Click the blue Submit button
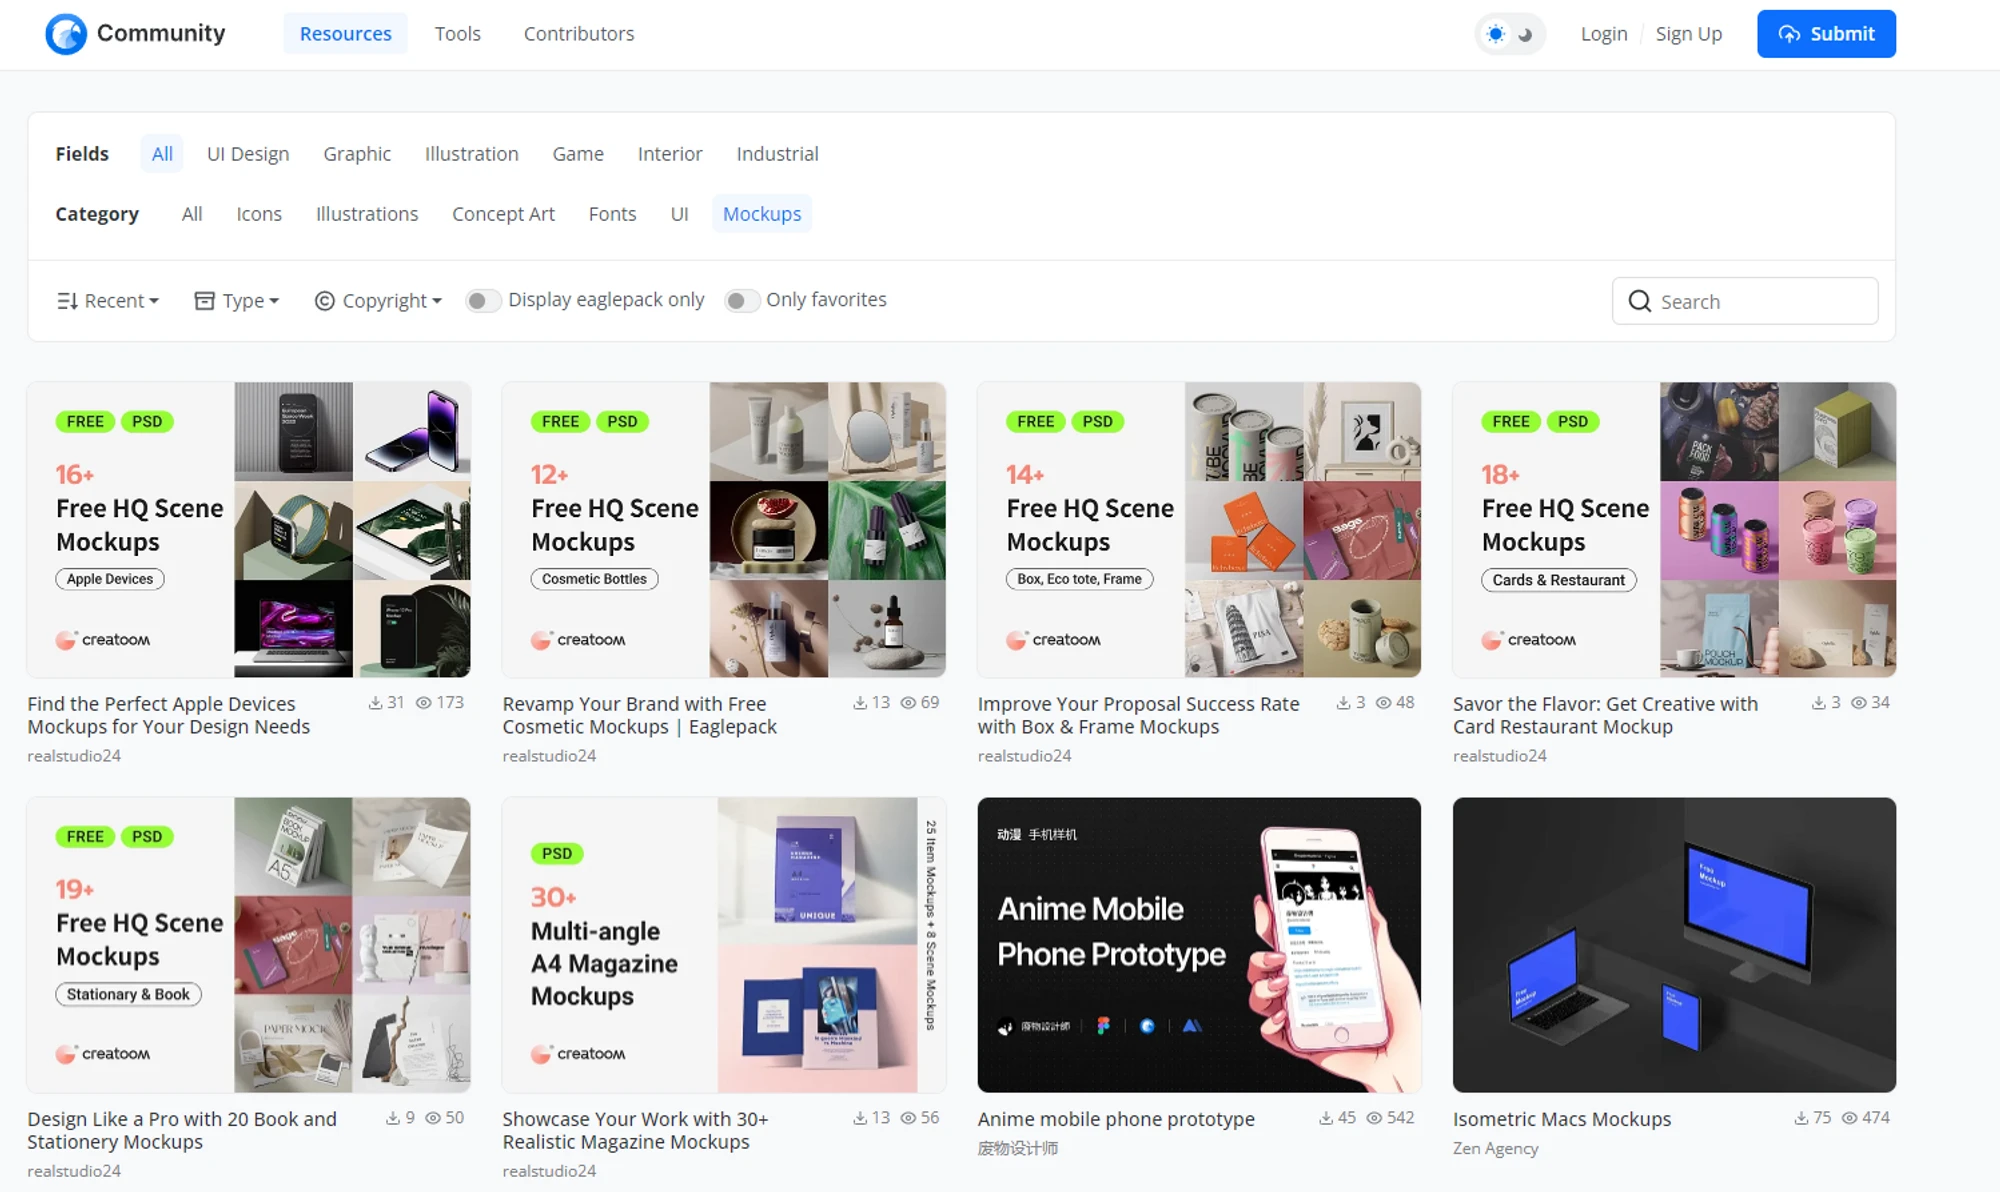The height and width of the screenshot is (1192, 2000). point(1826,34)
